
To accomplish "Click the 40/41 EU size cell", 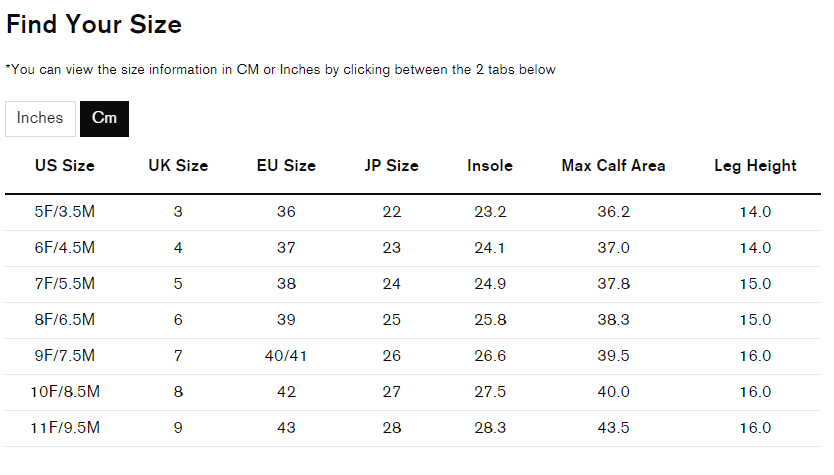I will [286, 356].
